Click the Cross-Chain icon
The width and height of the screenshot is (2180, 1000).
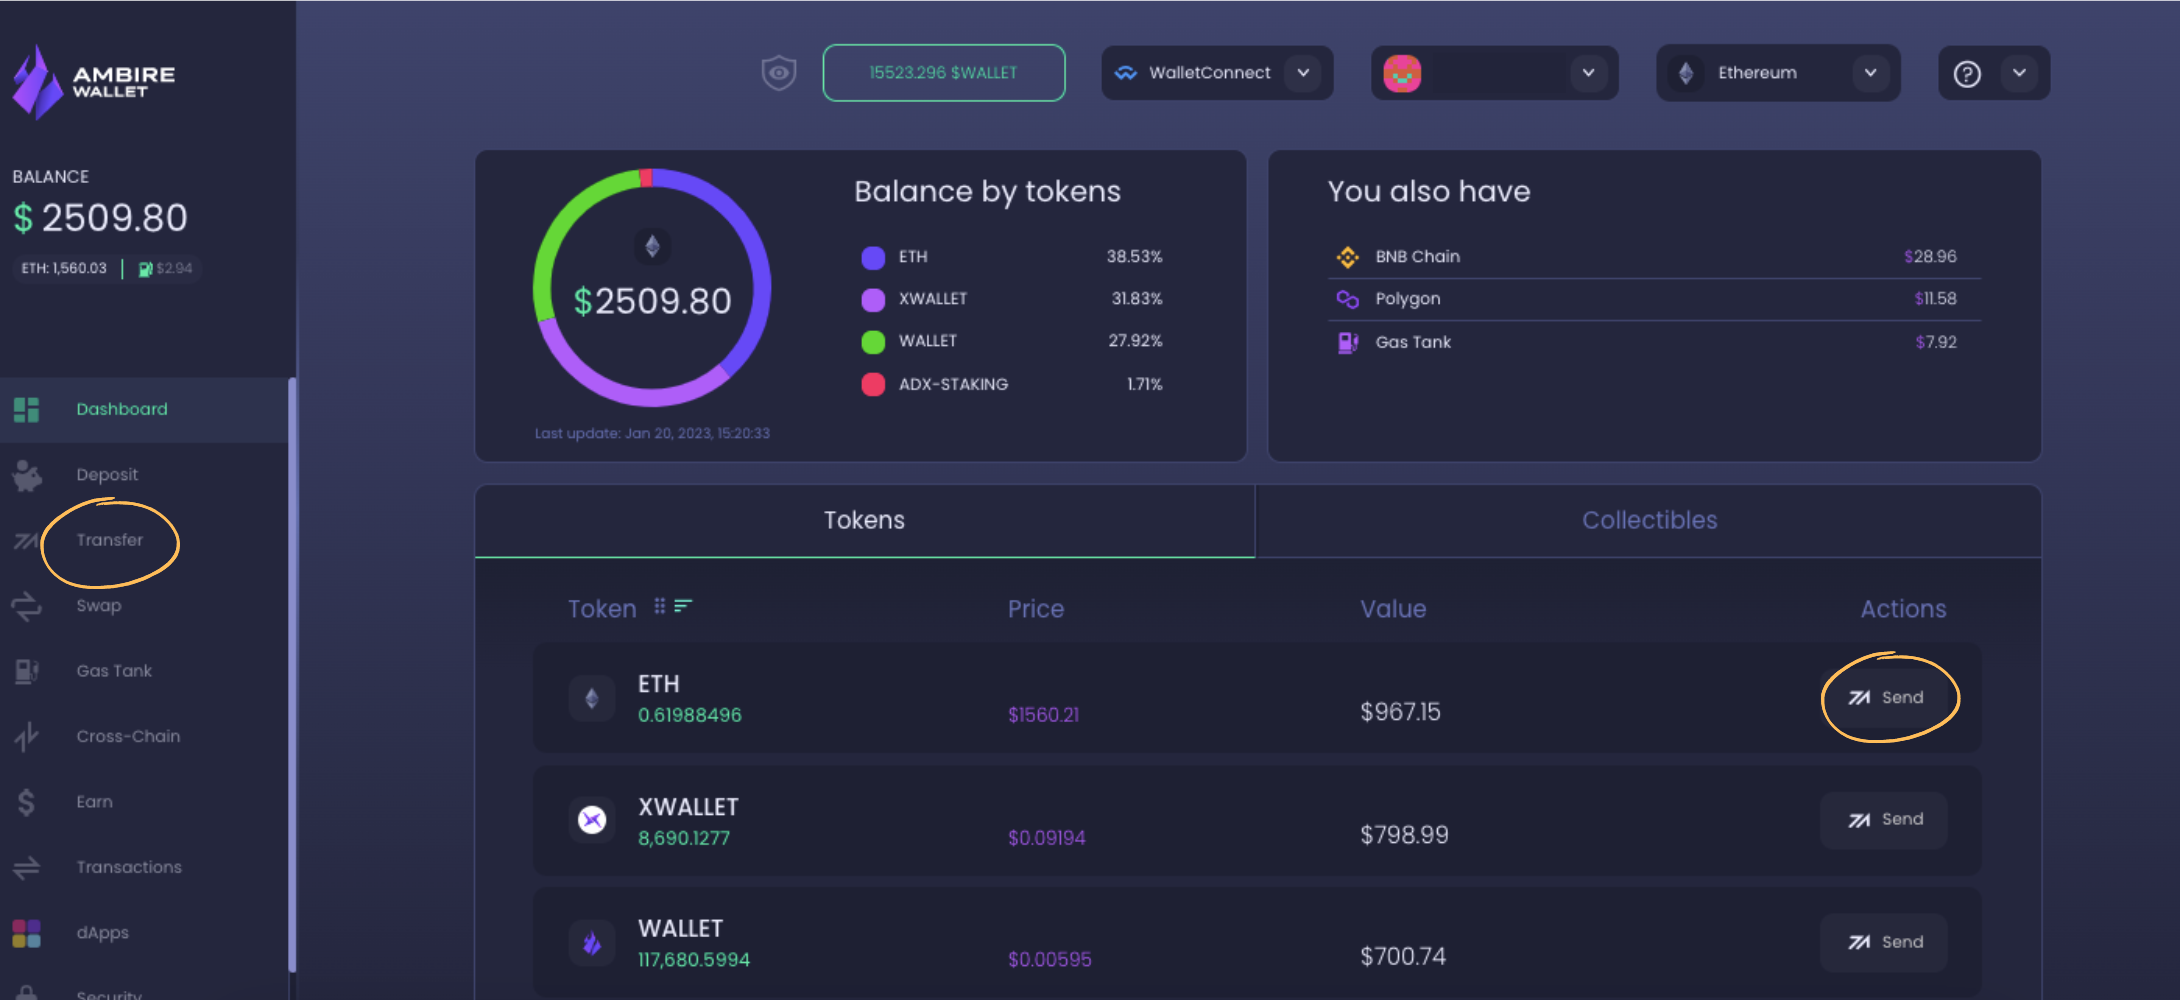[26, 737]
